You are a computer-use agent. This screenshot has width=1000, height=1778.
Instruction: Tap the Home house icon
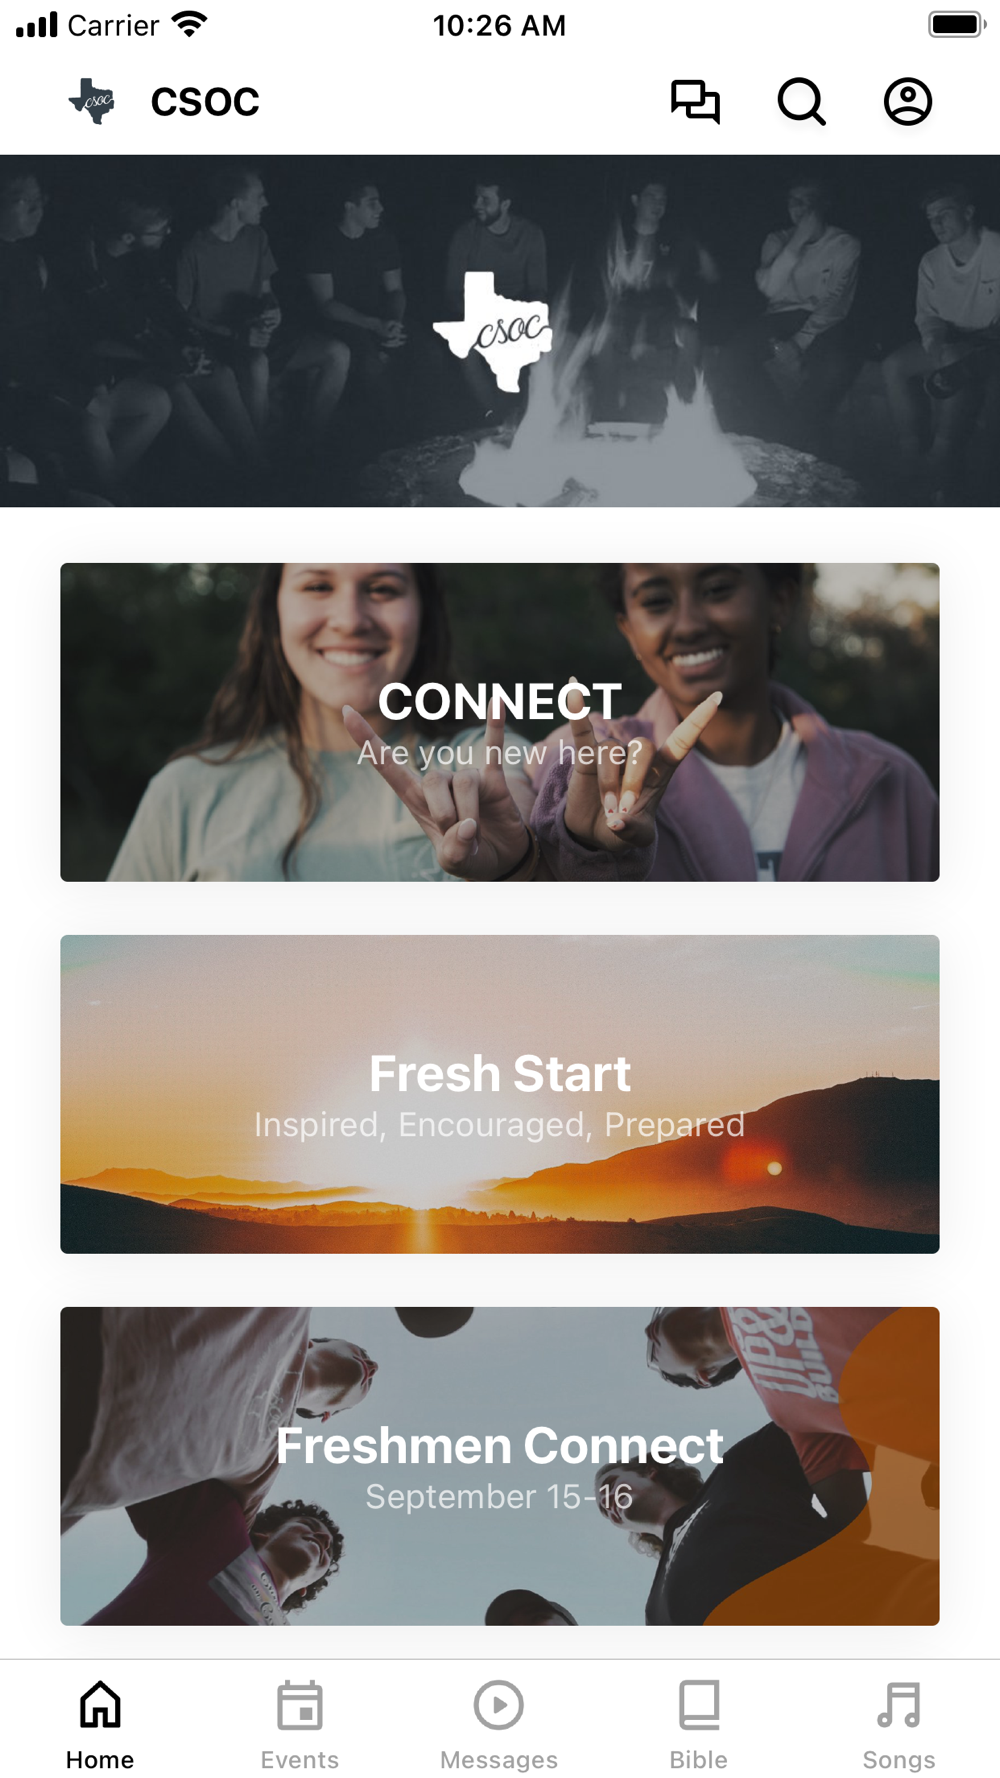[100, 1704]
